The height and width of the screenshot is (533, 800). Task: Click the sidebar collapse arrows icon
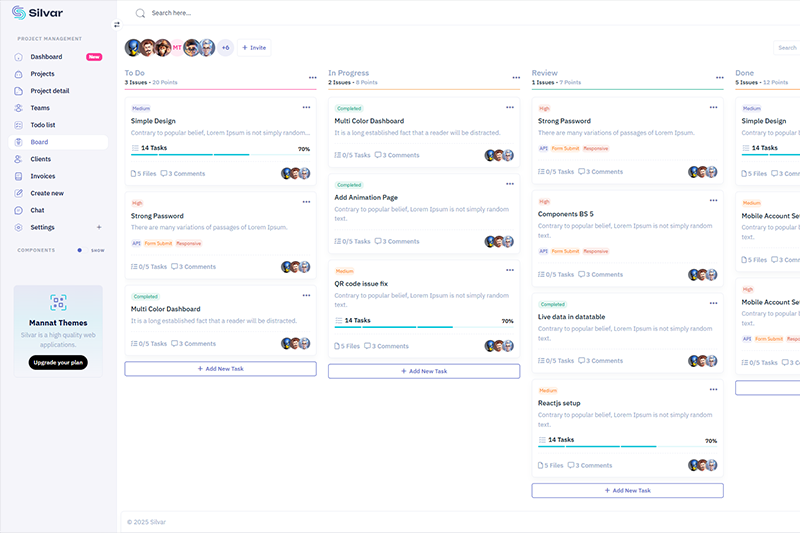(x=116, y=24)
